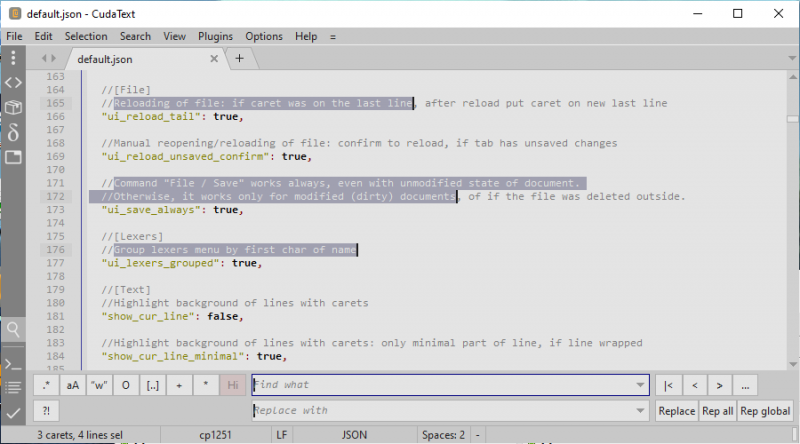This screenshot has width=800, height=444.
Task: Open the Help menu
Action: pos(306,36)
